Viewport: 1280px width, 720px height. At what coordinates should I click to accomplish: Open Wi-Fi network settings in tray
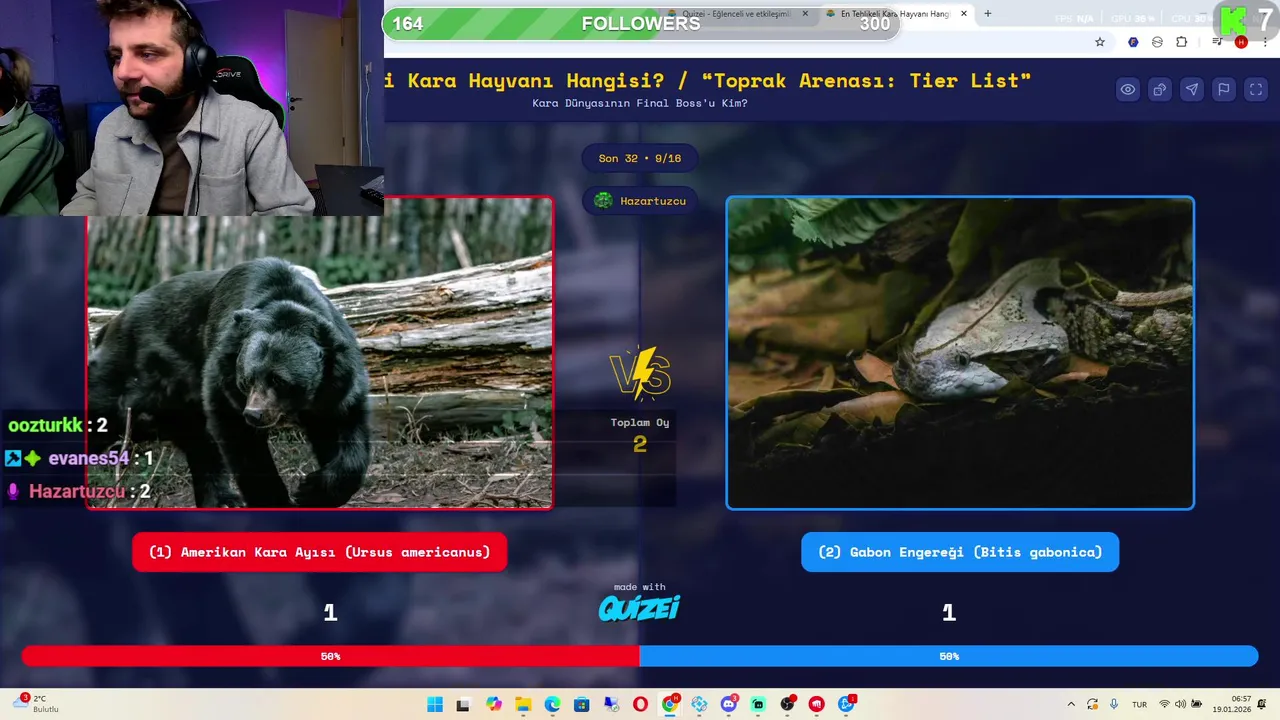tap(1165, 704)
